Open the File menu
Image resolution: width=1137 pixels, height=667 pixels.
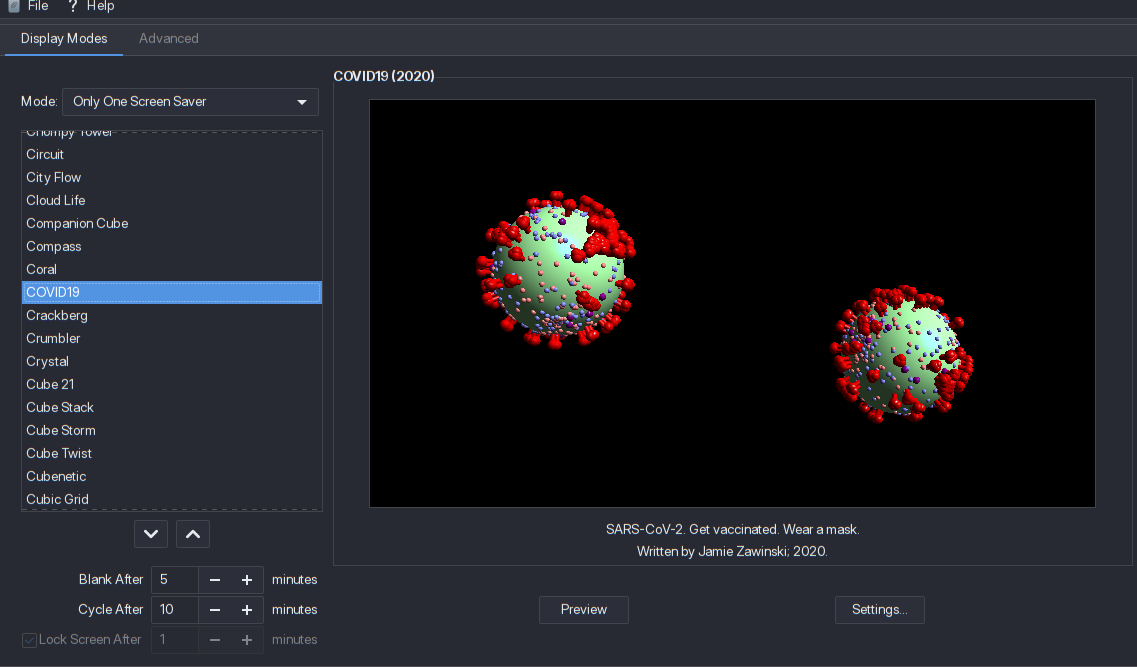(38, 6)
